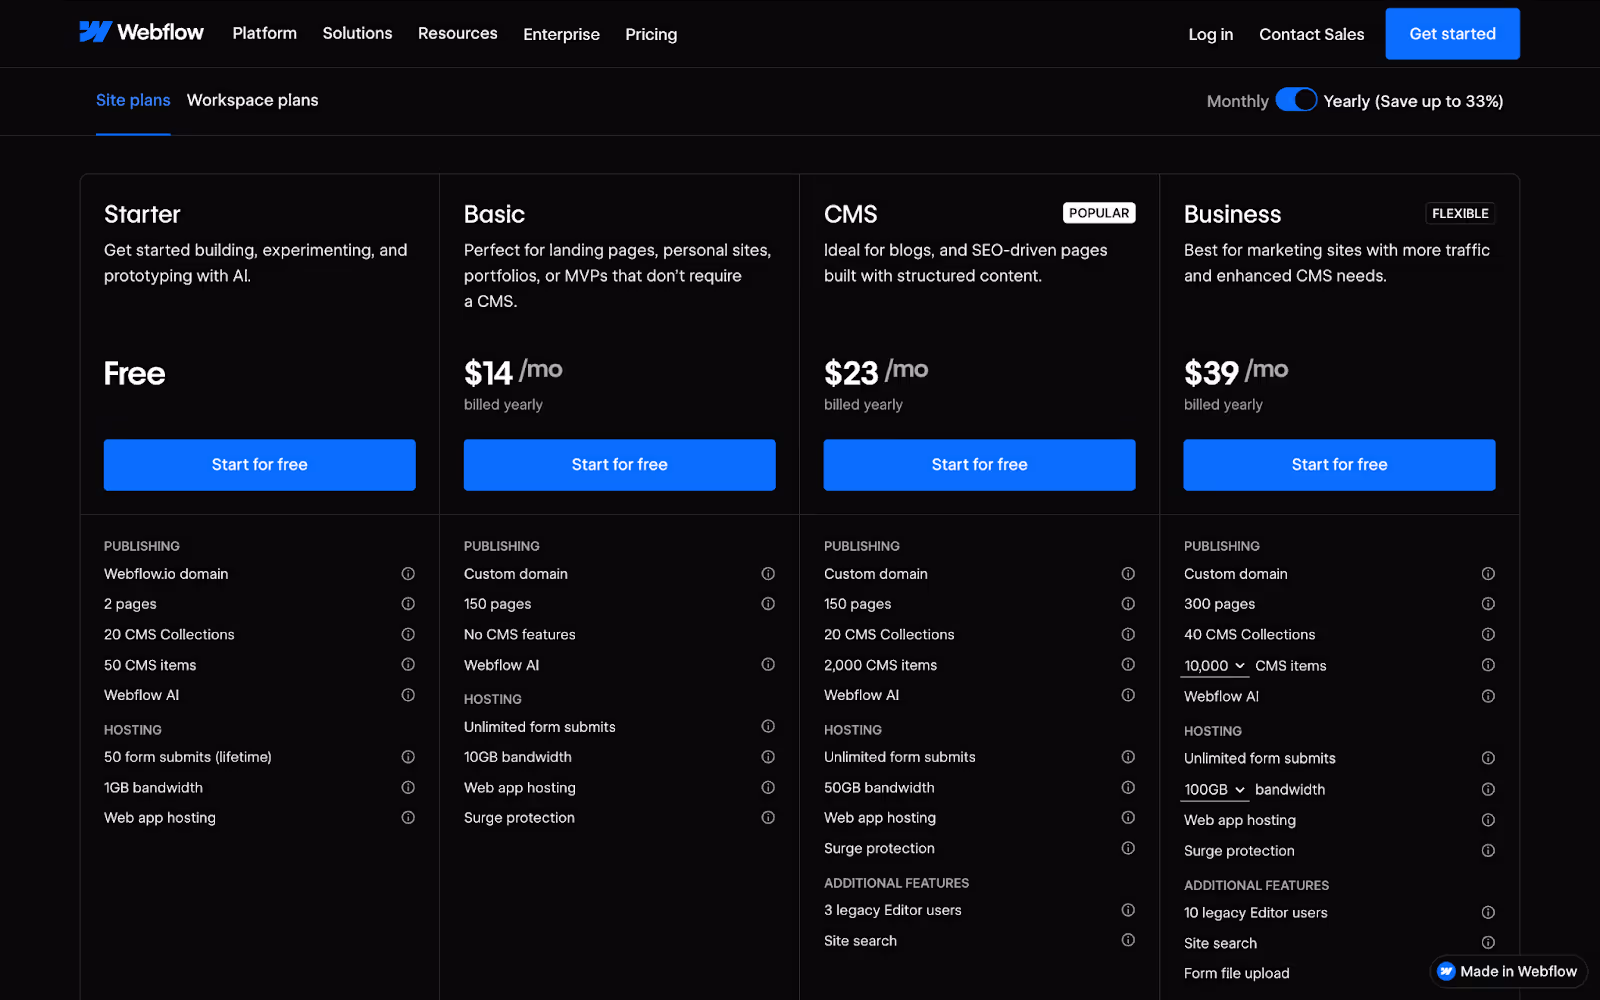This screenshot has height=1000, width=1600.
Task: Open info icon for Basic Web app hosting
Action: pos(768,788)
